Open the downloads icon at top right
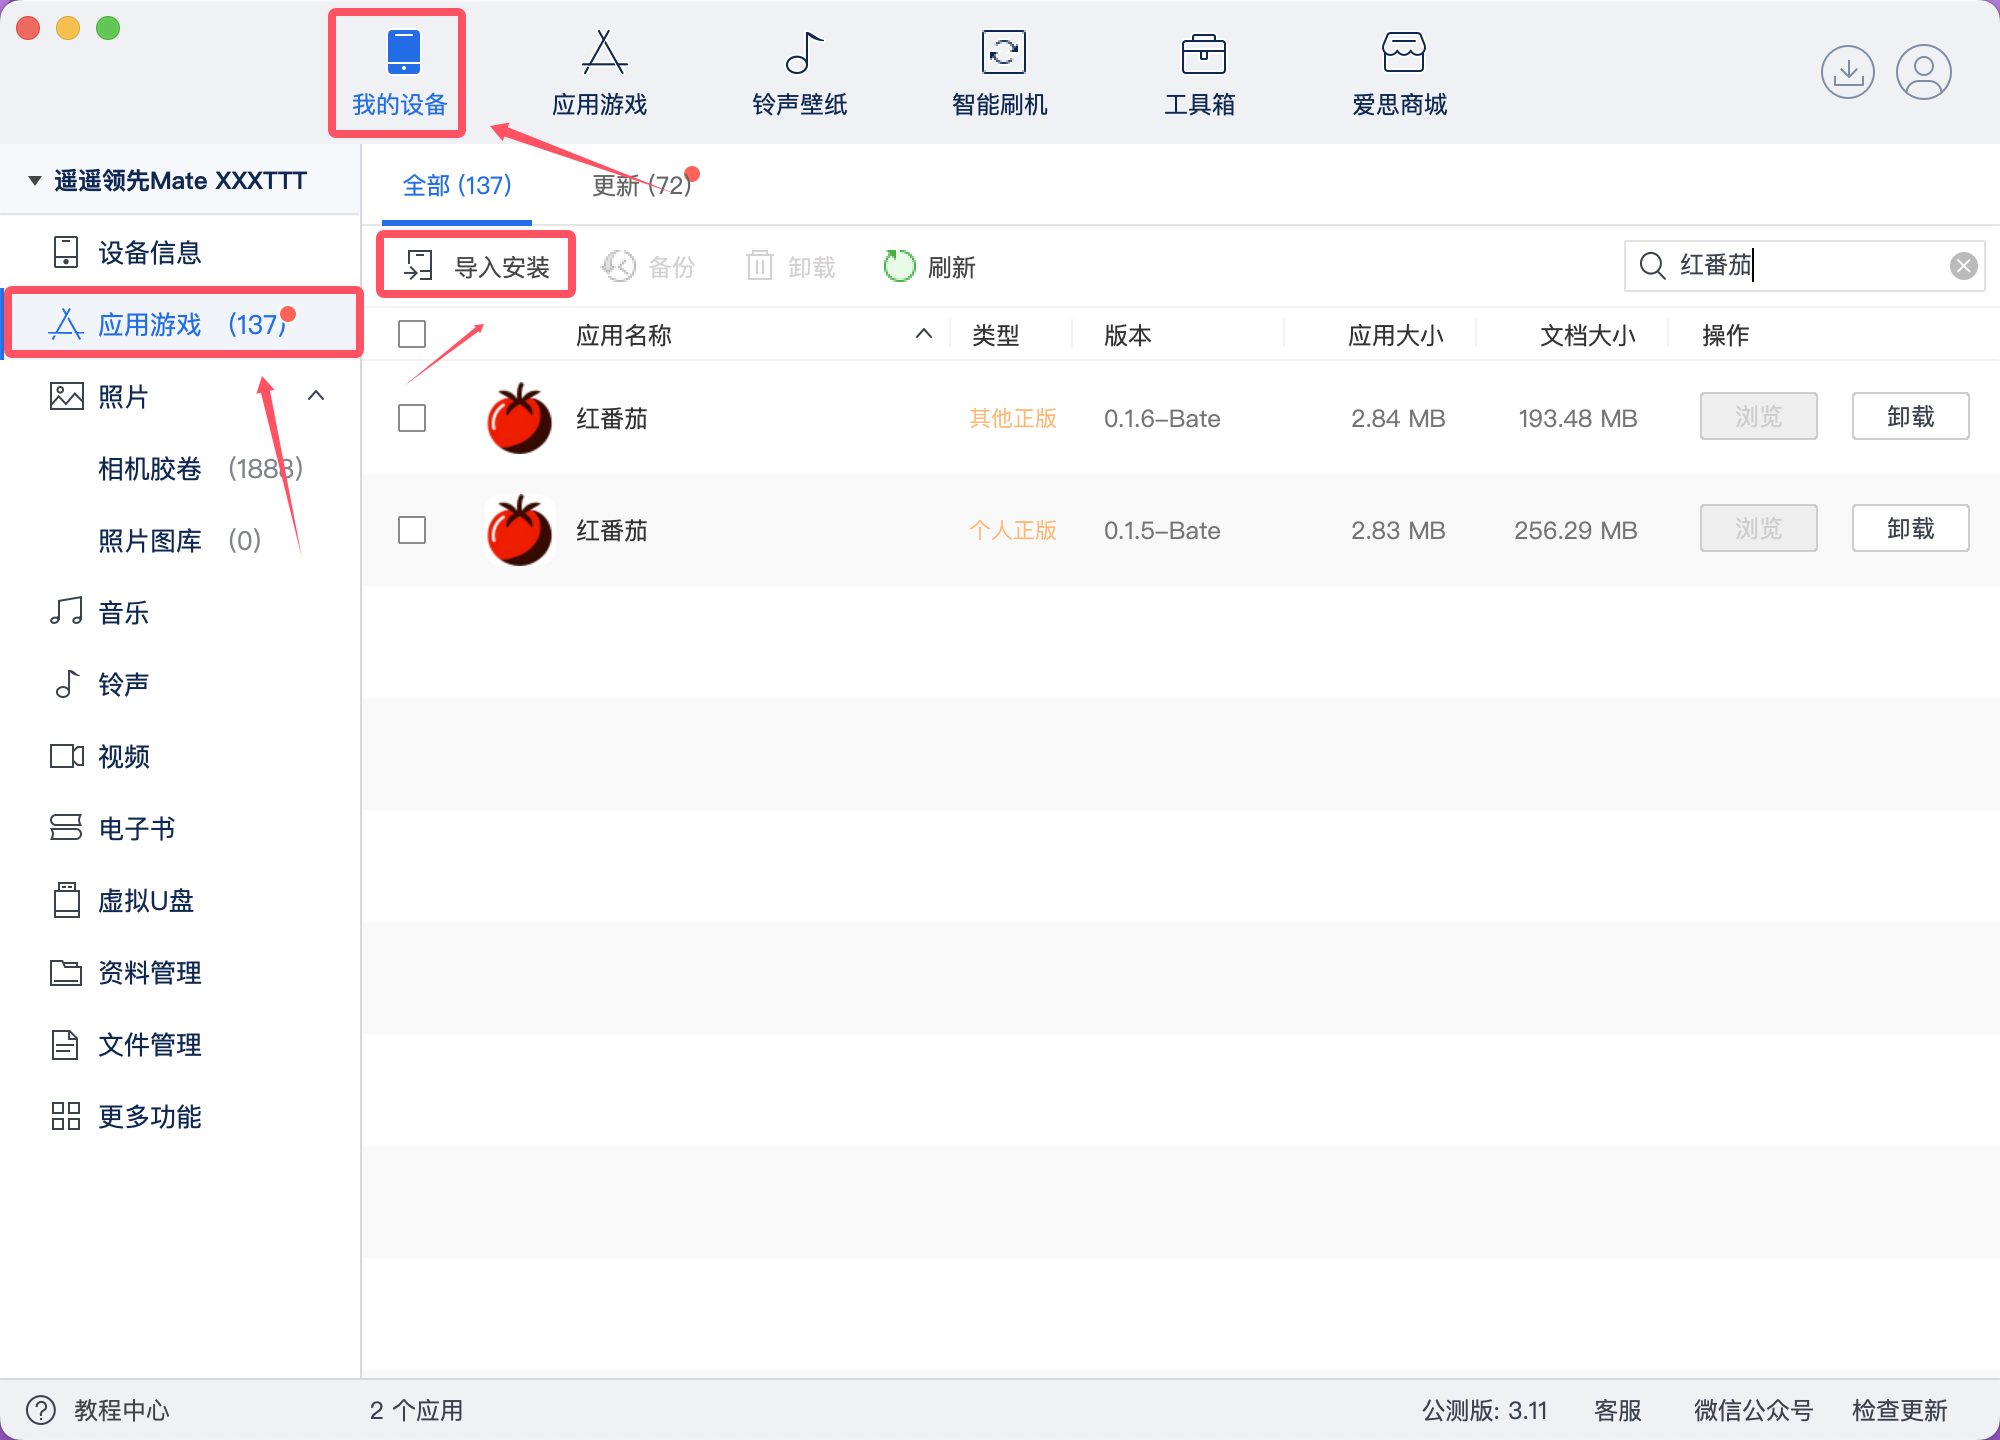2000x1440 pixels. pos(1847,72)
